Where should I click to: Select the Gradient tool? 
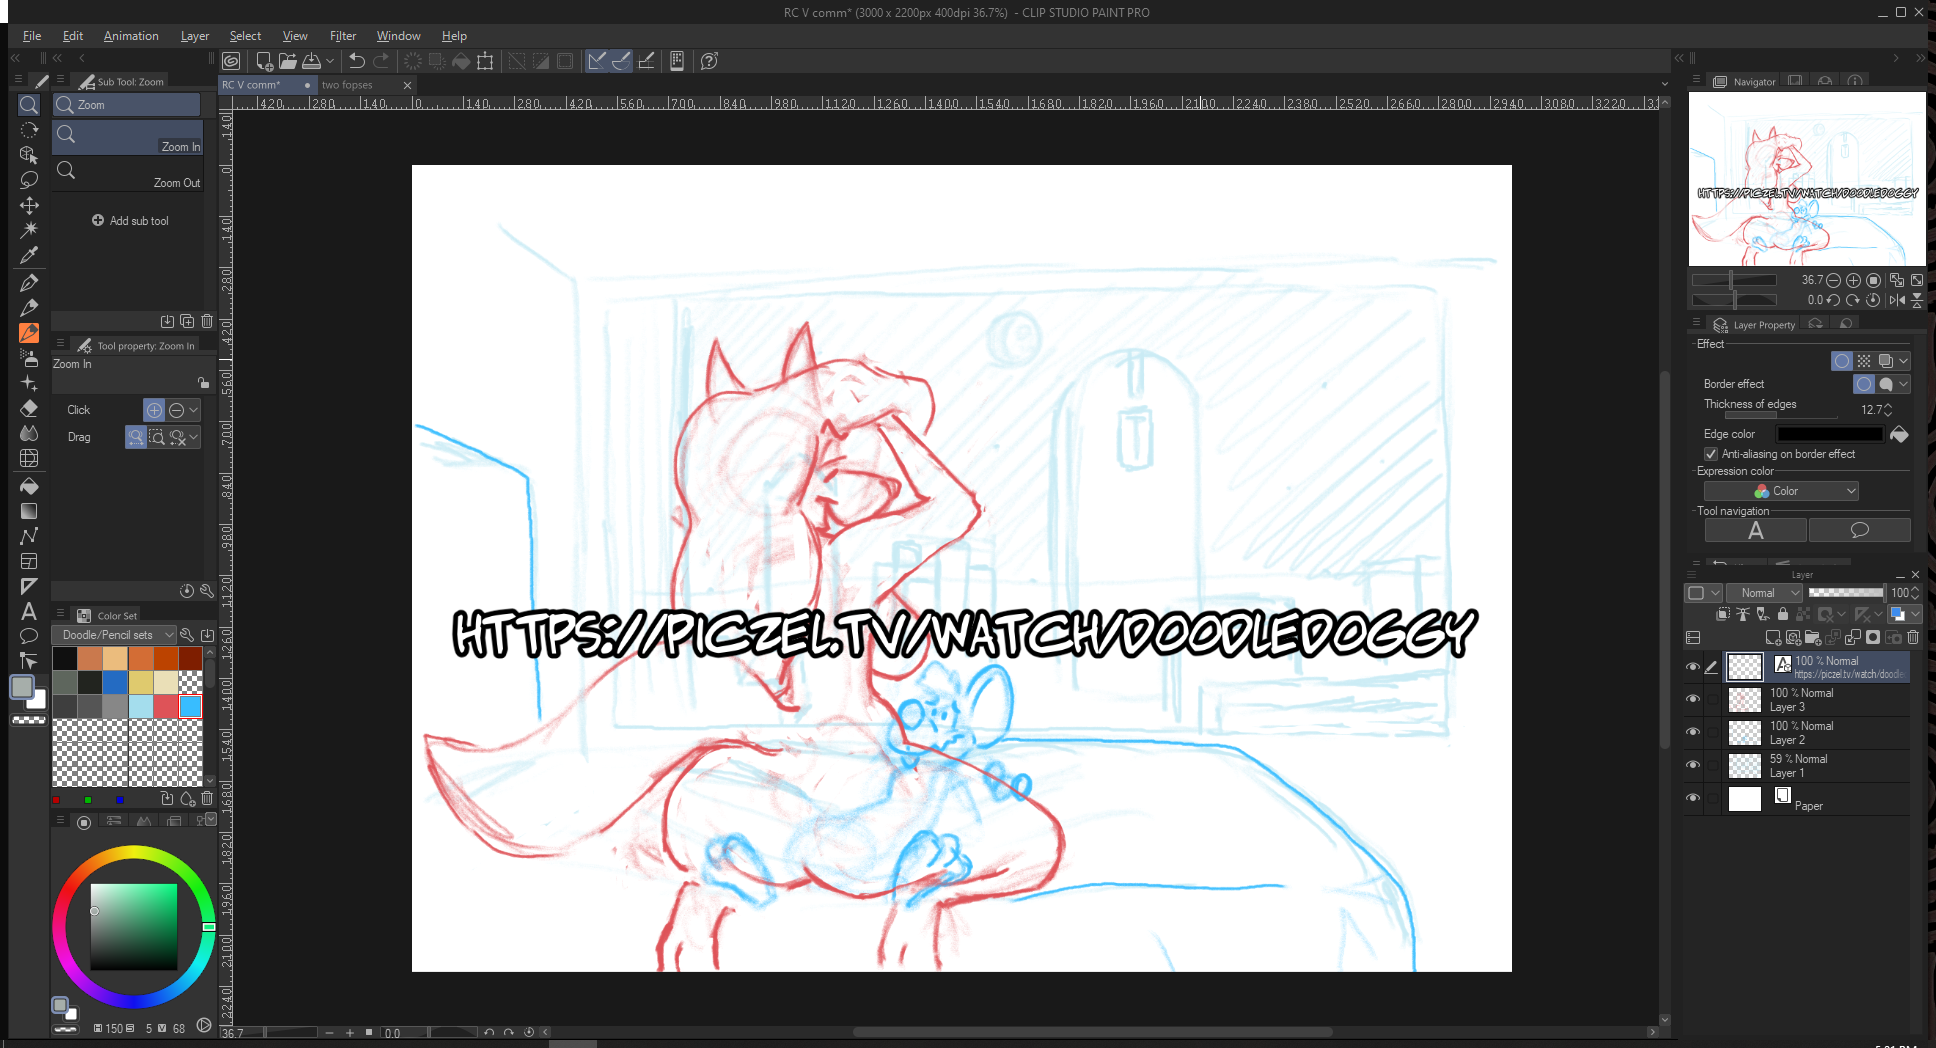[x=29, y=511]
